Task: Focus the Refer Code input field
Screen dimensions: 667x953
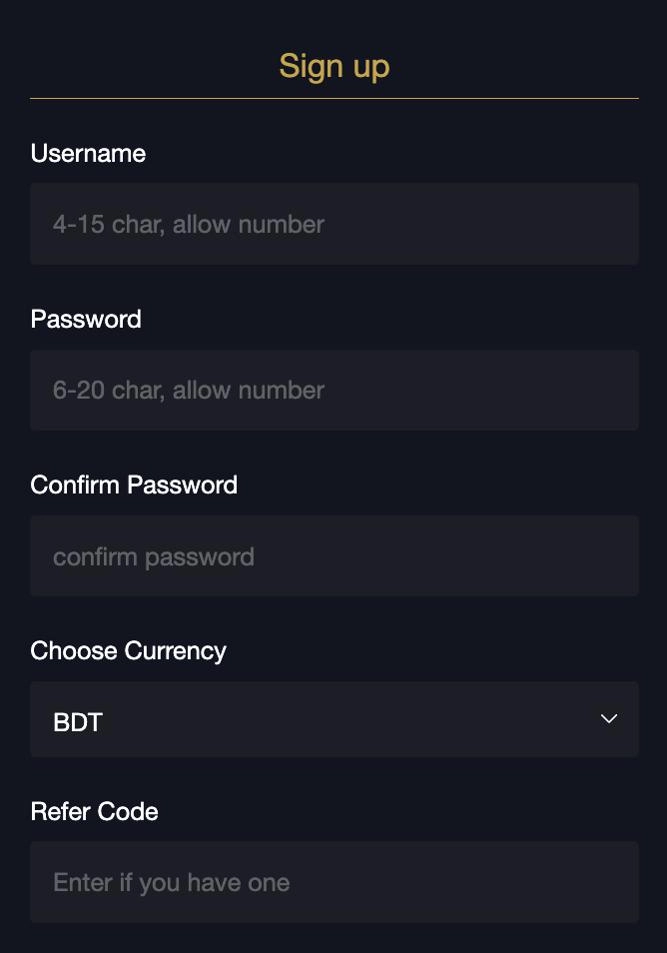Action: (x=334, y=882)
